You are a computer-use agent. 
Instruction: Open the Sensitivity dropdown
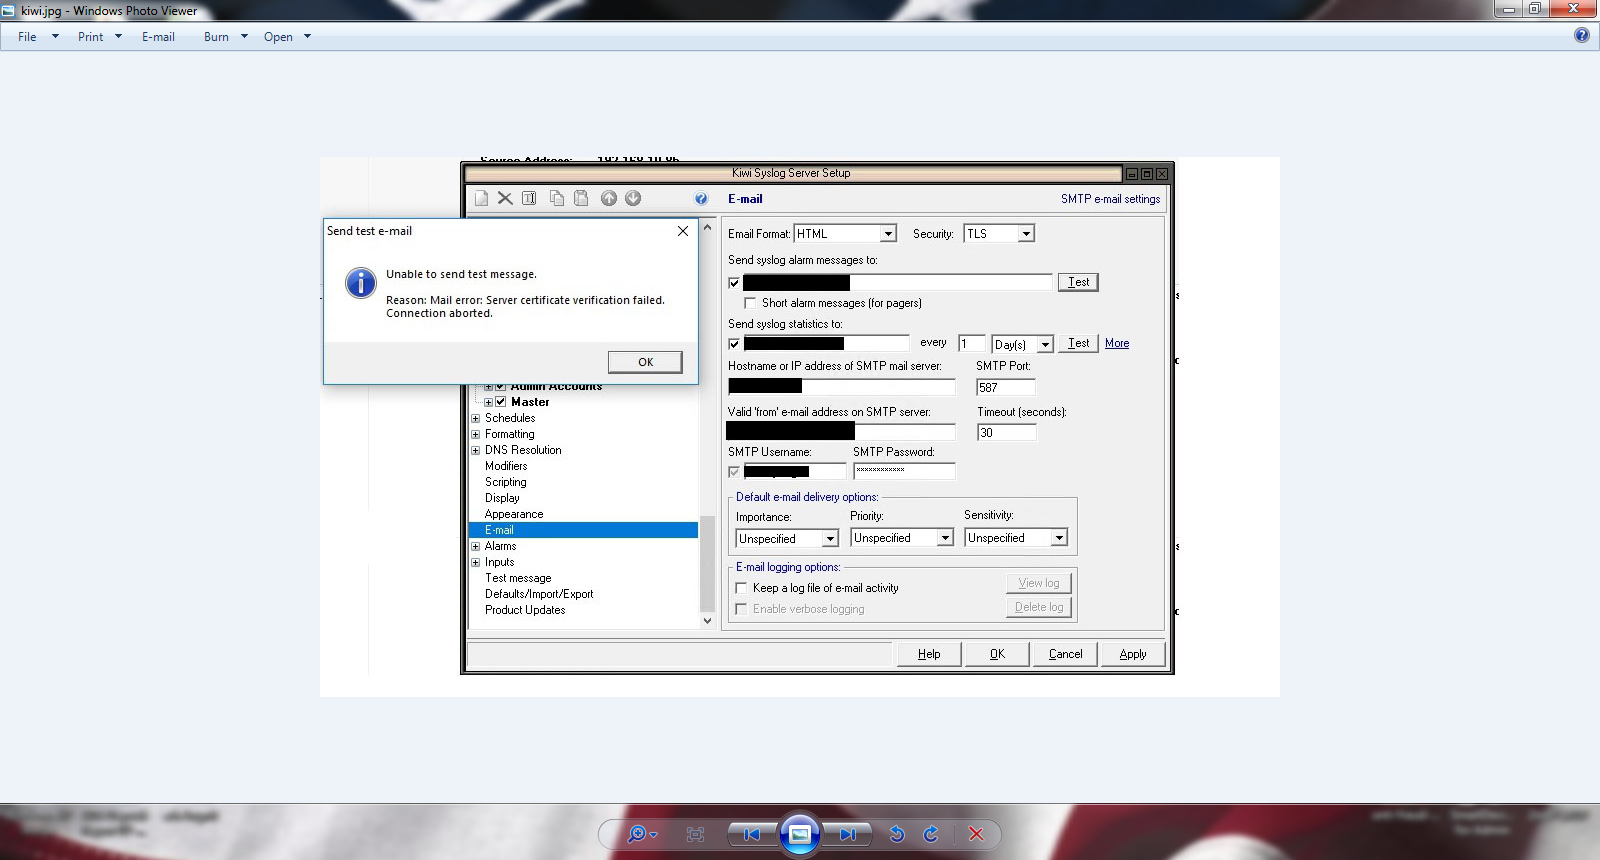coord(1059,538)
